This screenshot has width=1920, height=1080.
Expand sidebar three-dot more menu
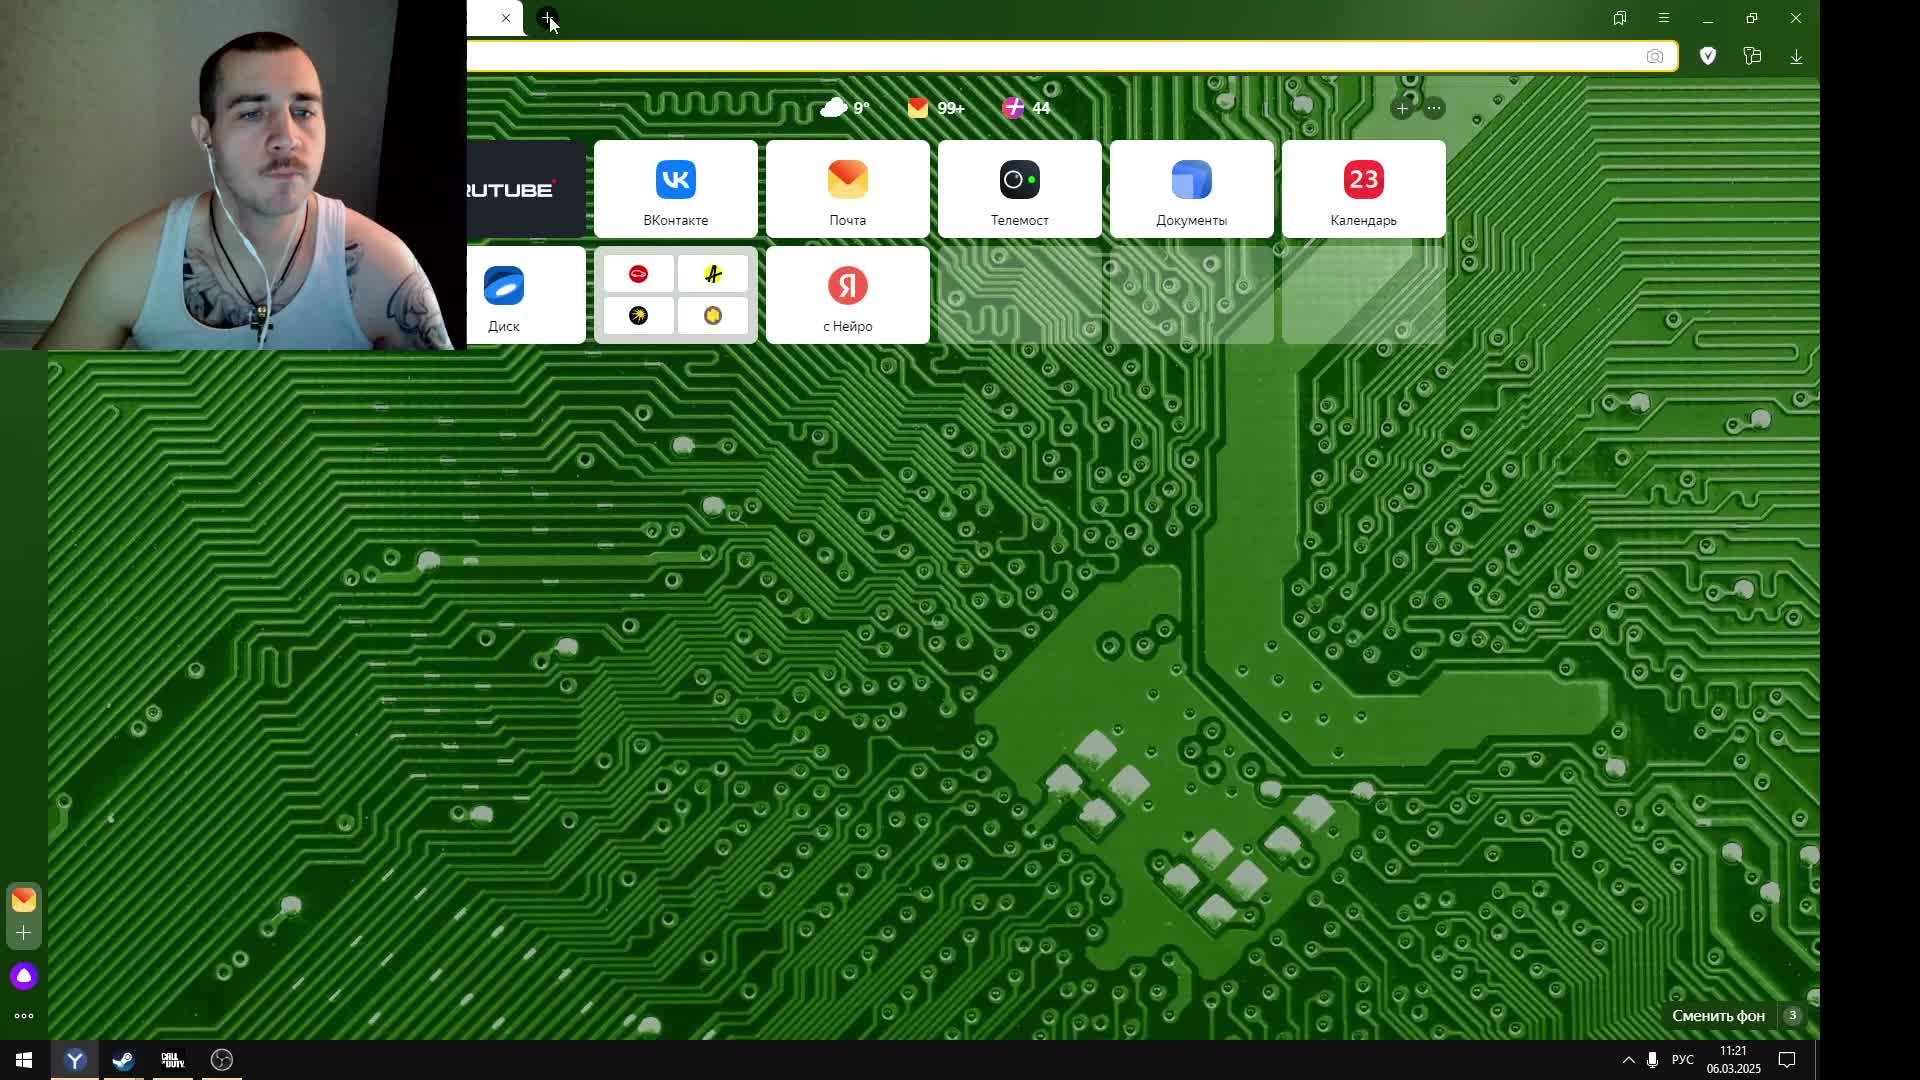[24, 1016]
